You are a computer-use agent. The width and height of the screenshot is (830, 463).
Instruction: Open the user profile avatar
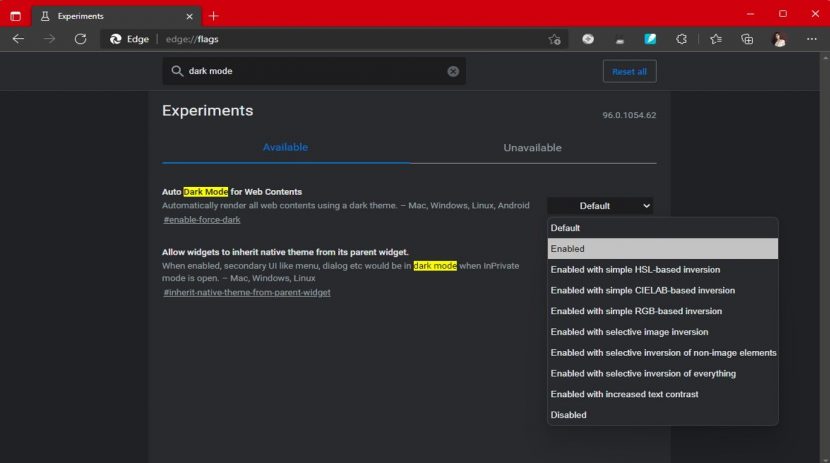tap(779, 39)
